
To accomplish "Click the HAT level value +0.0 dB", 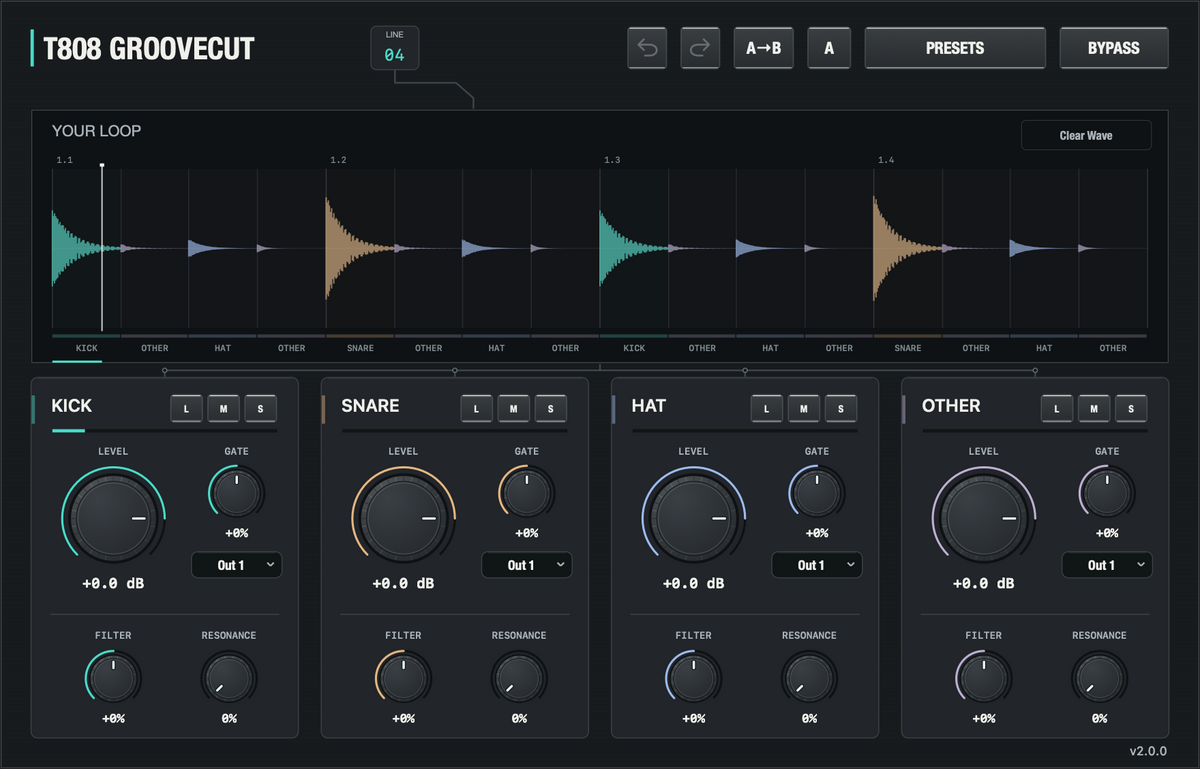I will click(693, 583).
